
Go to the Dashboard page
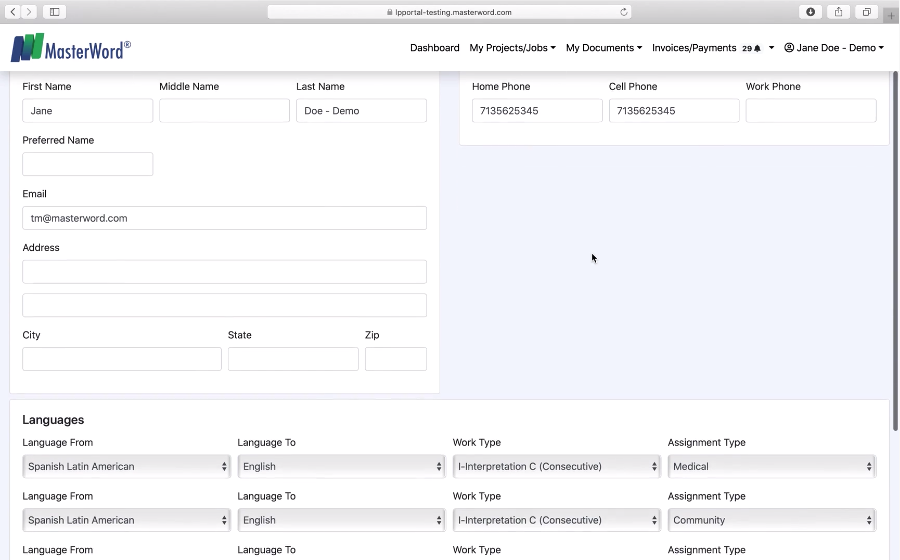point(434,48)
